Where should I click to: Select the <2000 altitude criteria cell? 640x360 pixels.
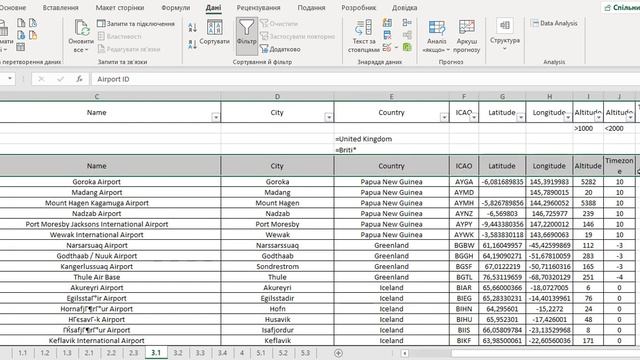coord(619,128)
